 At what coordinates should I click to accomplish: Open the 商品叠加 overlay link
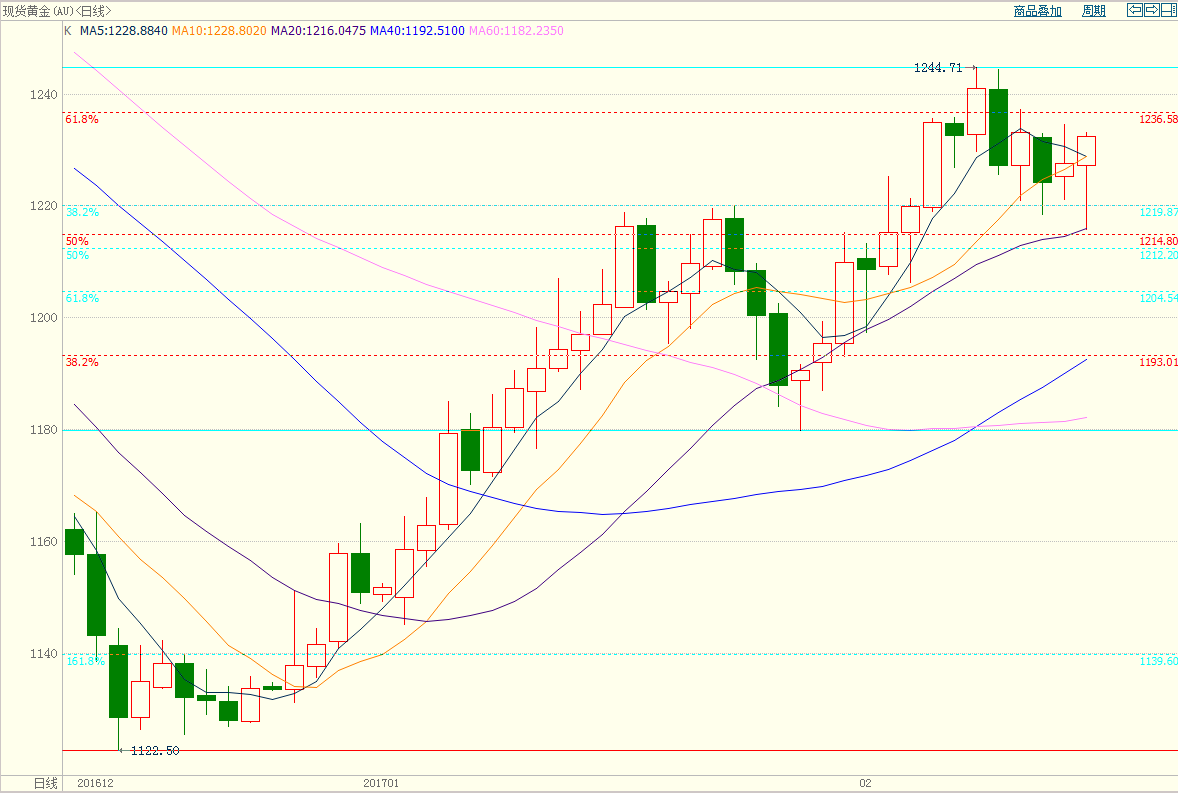[1038, 11]
